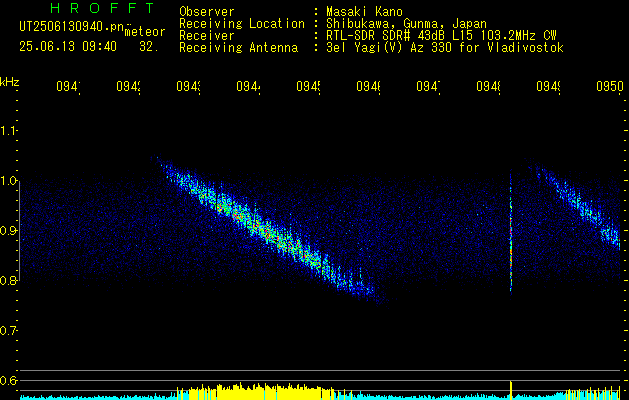Screen dimensions: 629x400
Task: Click the gray vertical range bar beside 0.9
Action: [x=20, y=230]
